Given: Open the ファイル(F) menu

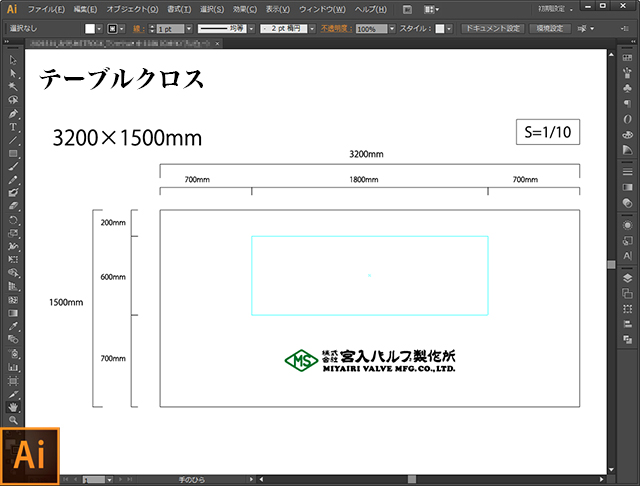Looking at the screenshot, I should point(46,9).
